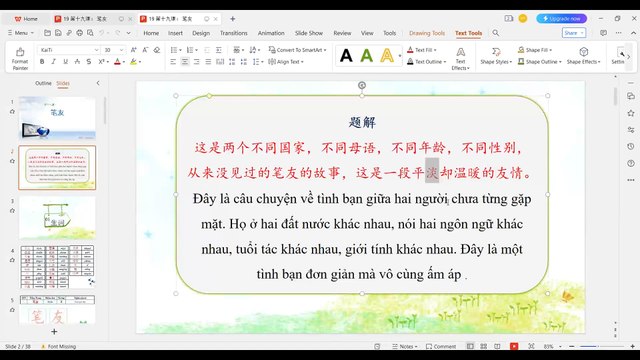Open the comments pane icon near Share

603,33
